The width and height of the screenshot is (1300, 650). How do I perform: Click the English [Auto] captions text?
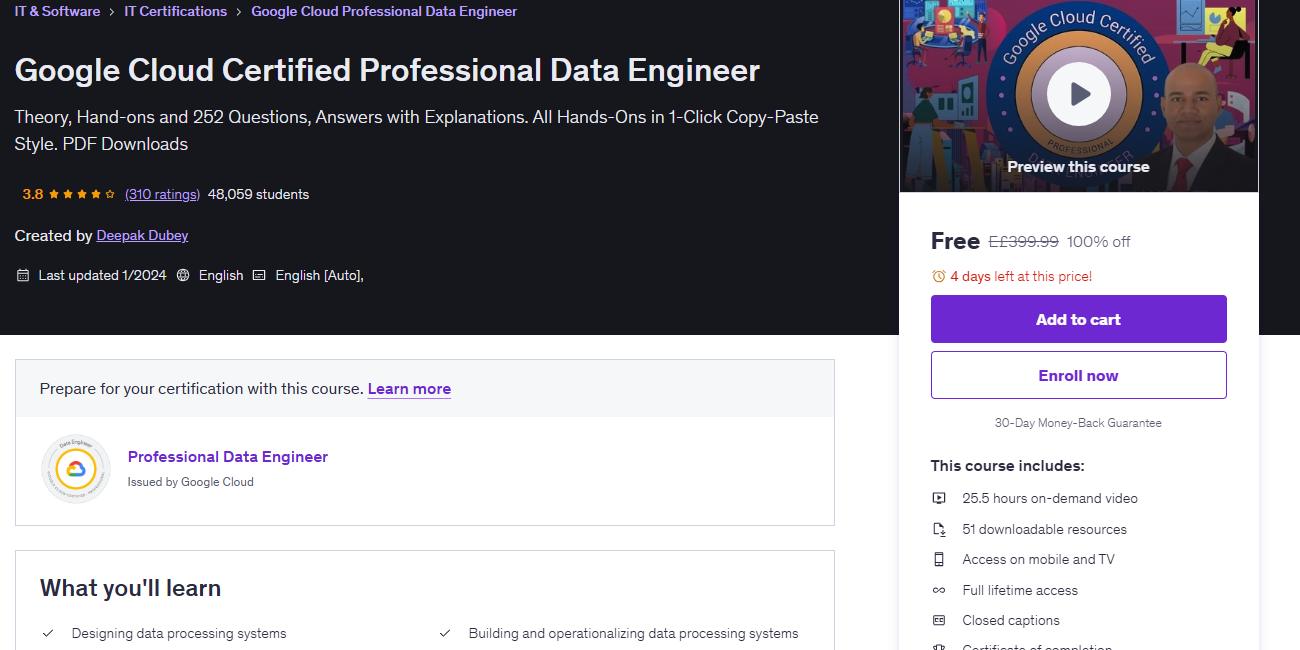tap(319, 275)
